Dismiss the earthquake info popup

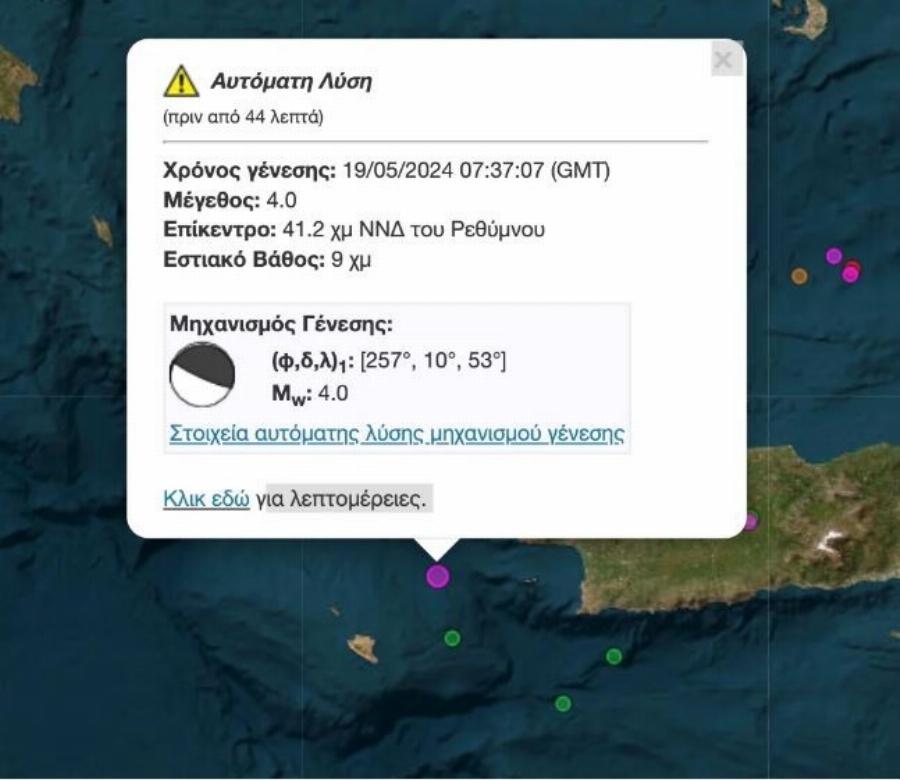(x=721, y=58)
